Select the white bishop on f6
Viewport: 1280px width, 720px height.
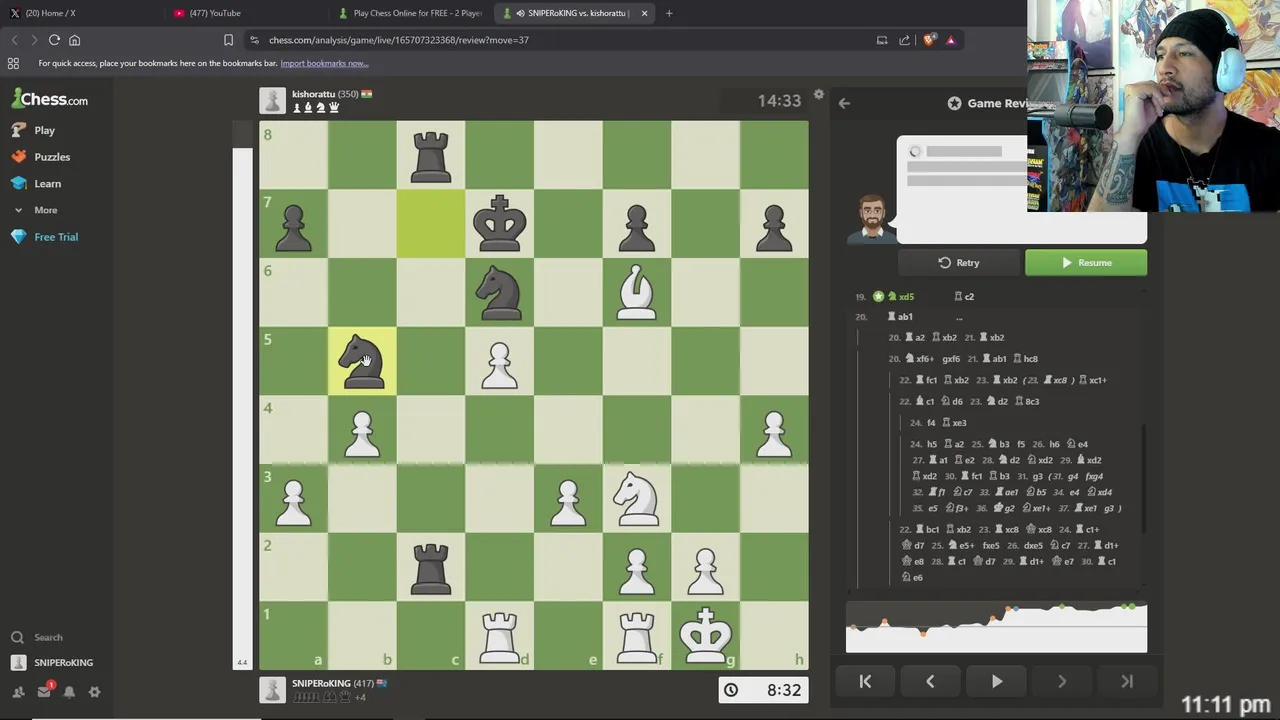637,292
